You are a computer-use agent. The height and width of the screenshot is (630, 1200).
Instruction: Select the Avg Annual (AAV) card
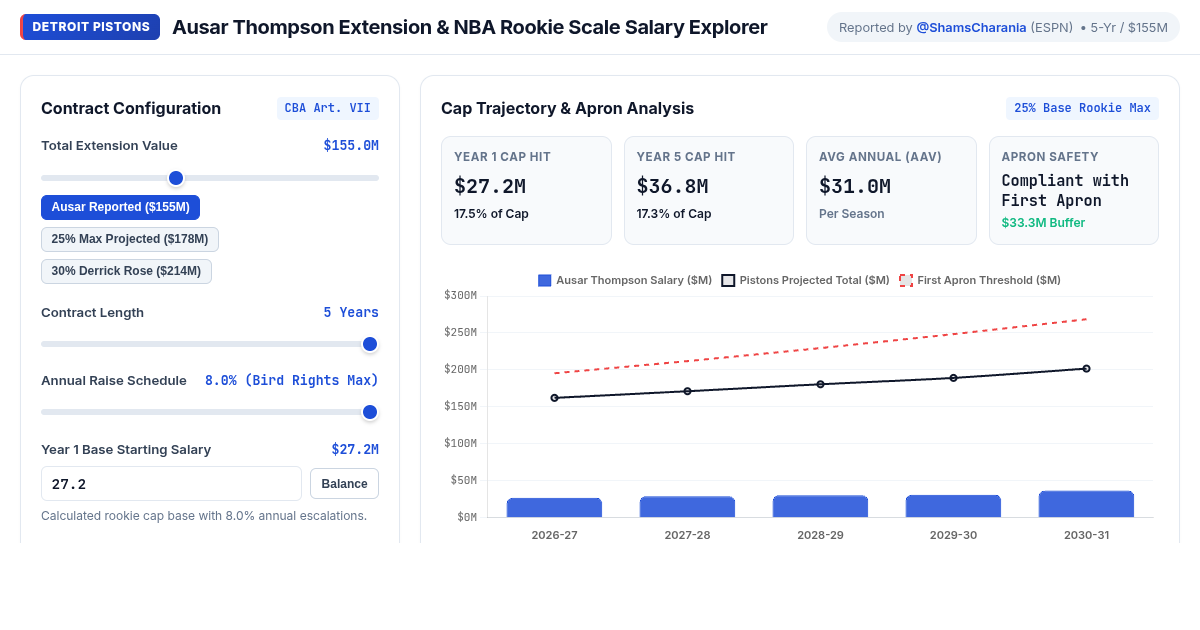[x=891, y=191]
